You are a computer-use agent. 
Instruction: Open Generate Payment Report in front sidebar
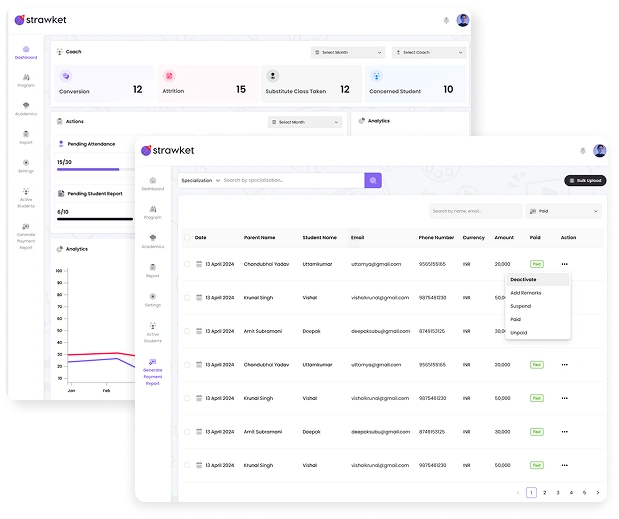[153, 372]
